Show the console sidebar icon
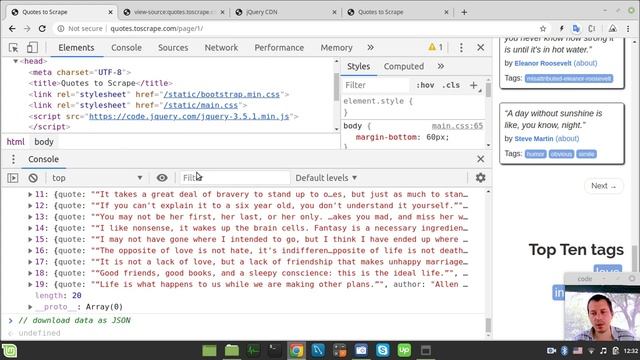The height and width of the screenshot is (360, 640). (13, 178)
